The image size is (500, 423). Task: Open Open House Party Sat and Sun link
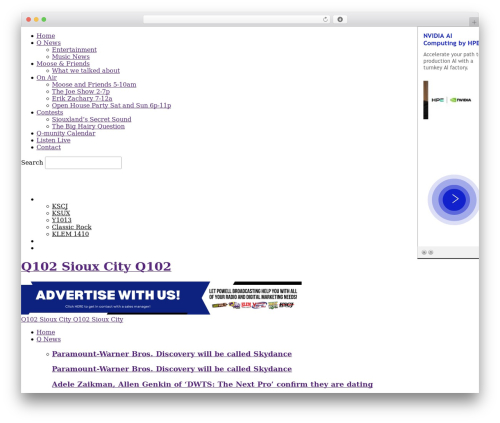point(111,106)
